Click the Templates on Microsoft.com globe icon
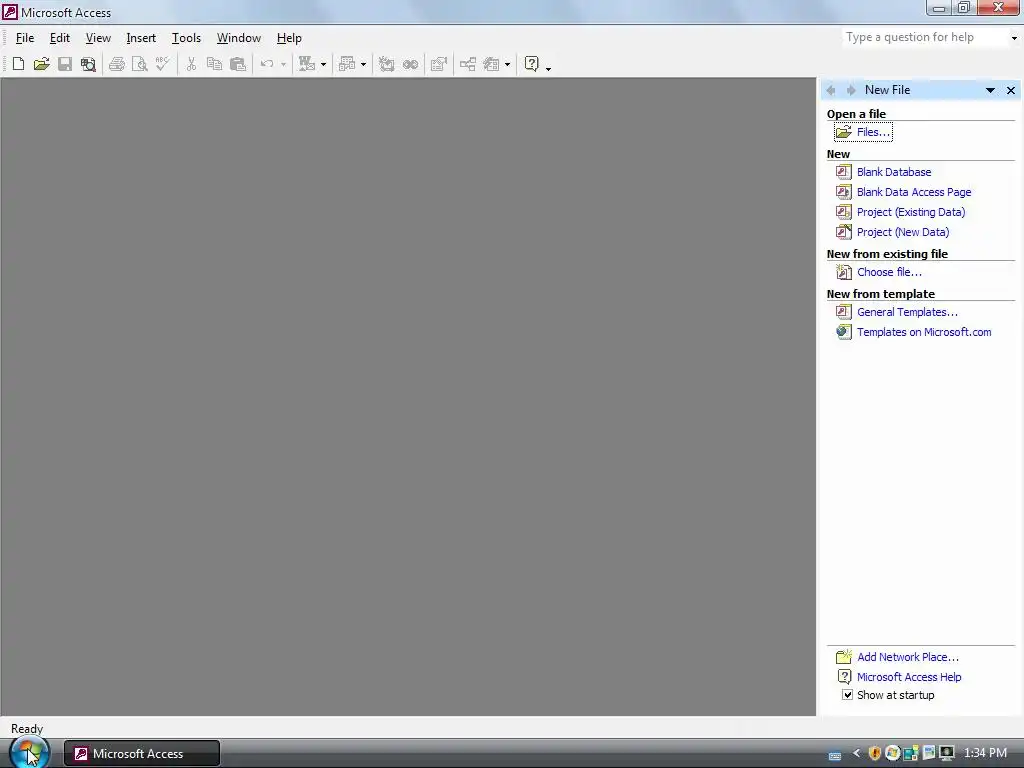This screenshot has height=768, width=1024. click(843, 332)
